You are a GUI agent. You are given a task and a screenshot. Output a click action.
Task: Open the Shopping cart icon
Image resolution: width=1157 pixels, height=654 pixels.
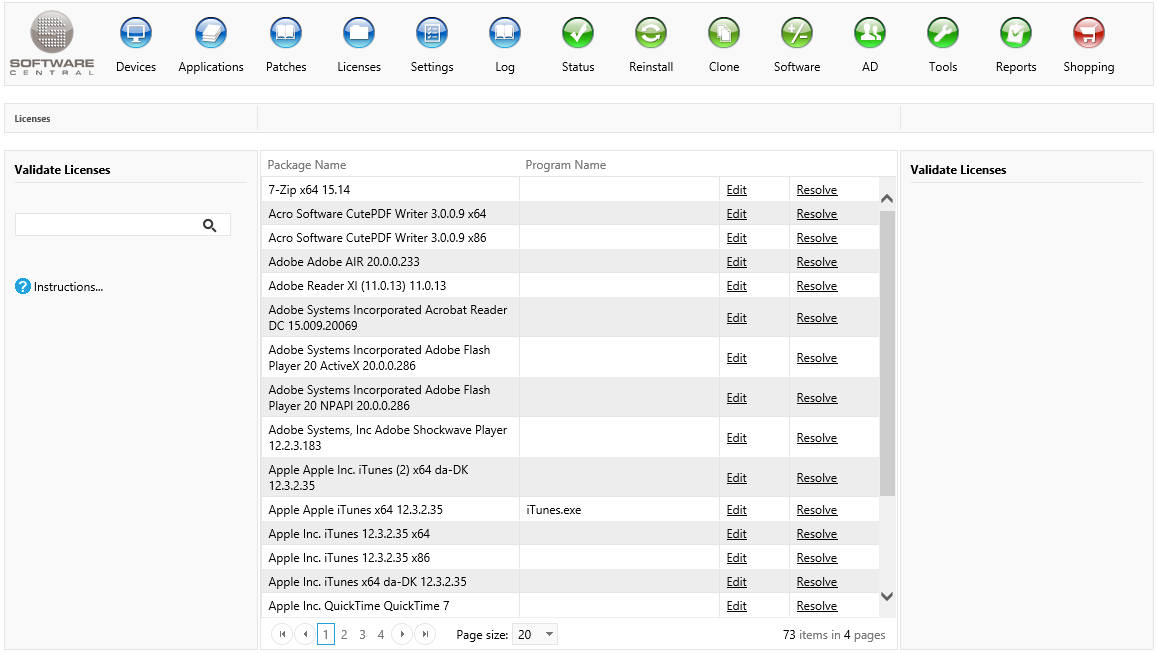tap(1089, 34)
